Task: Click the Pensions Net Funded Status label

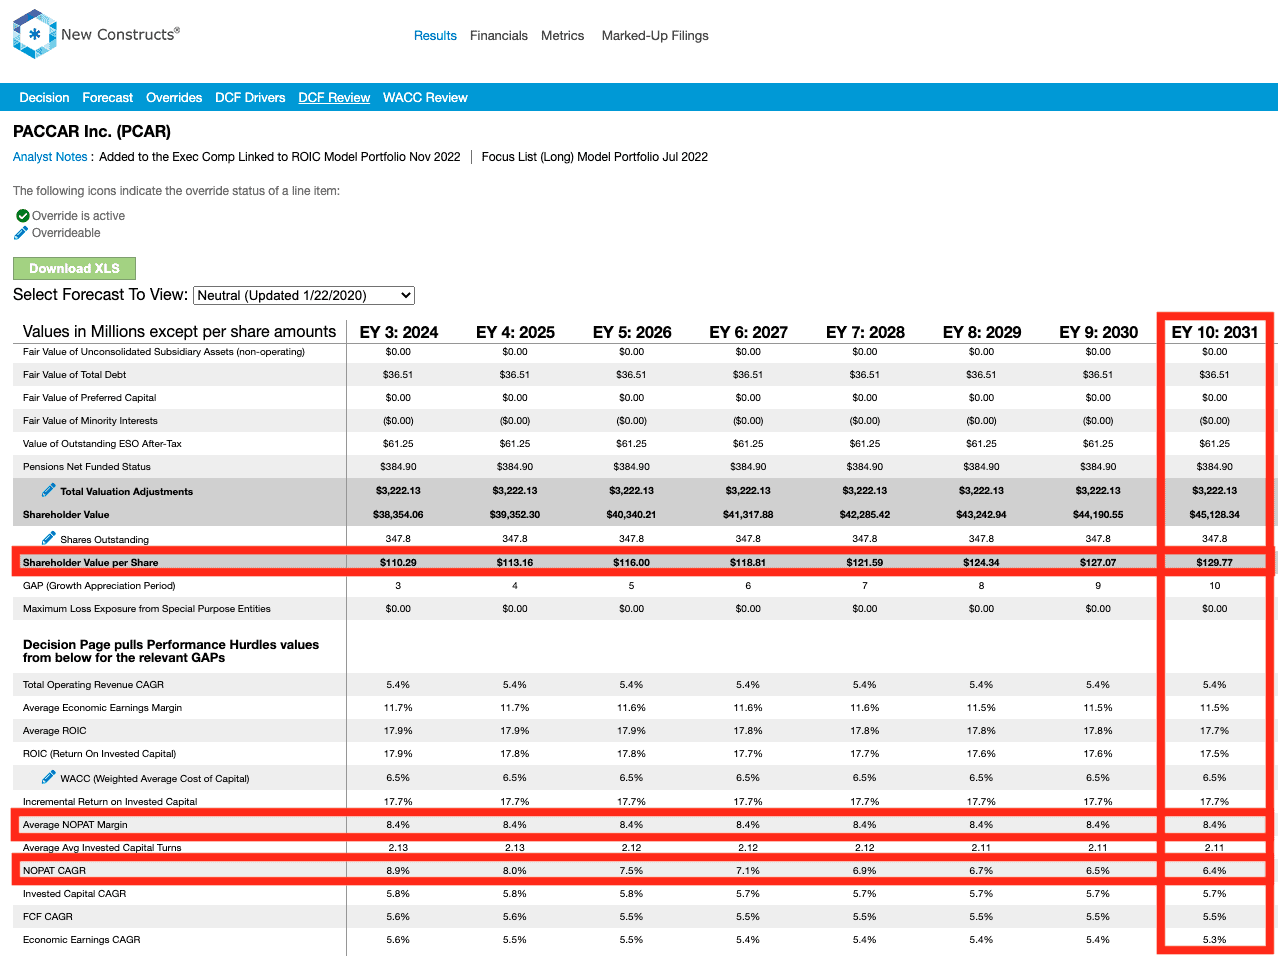Action: (87, 466)
